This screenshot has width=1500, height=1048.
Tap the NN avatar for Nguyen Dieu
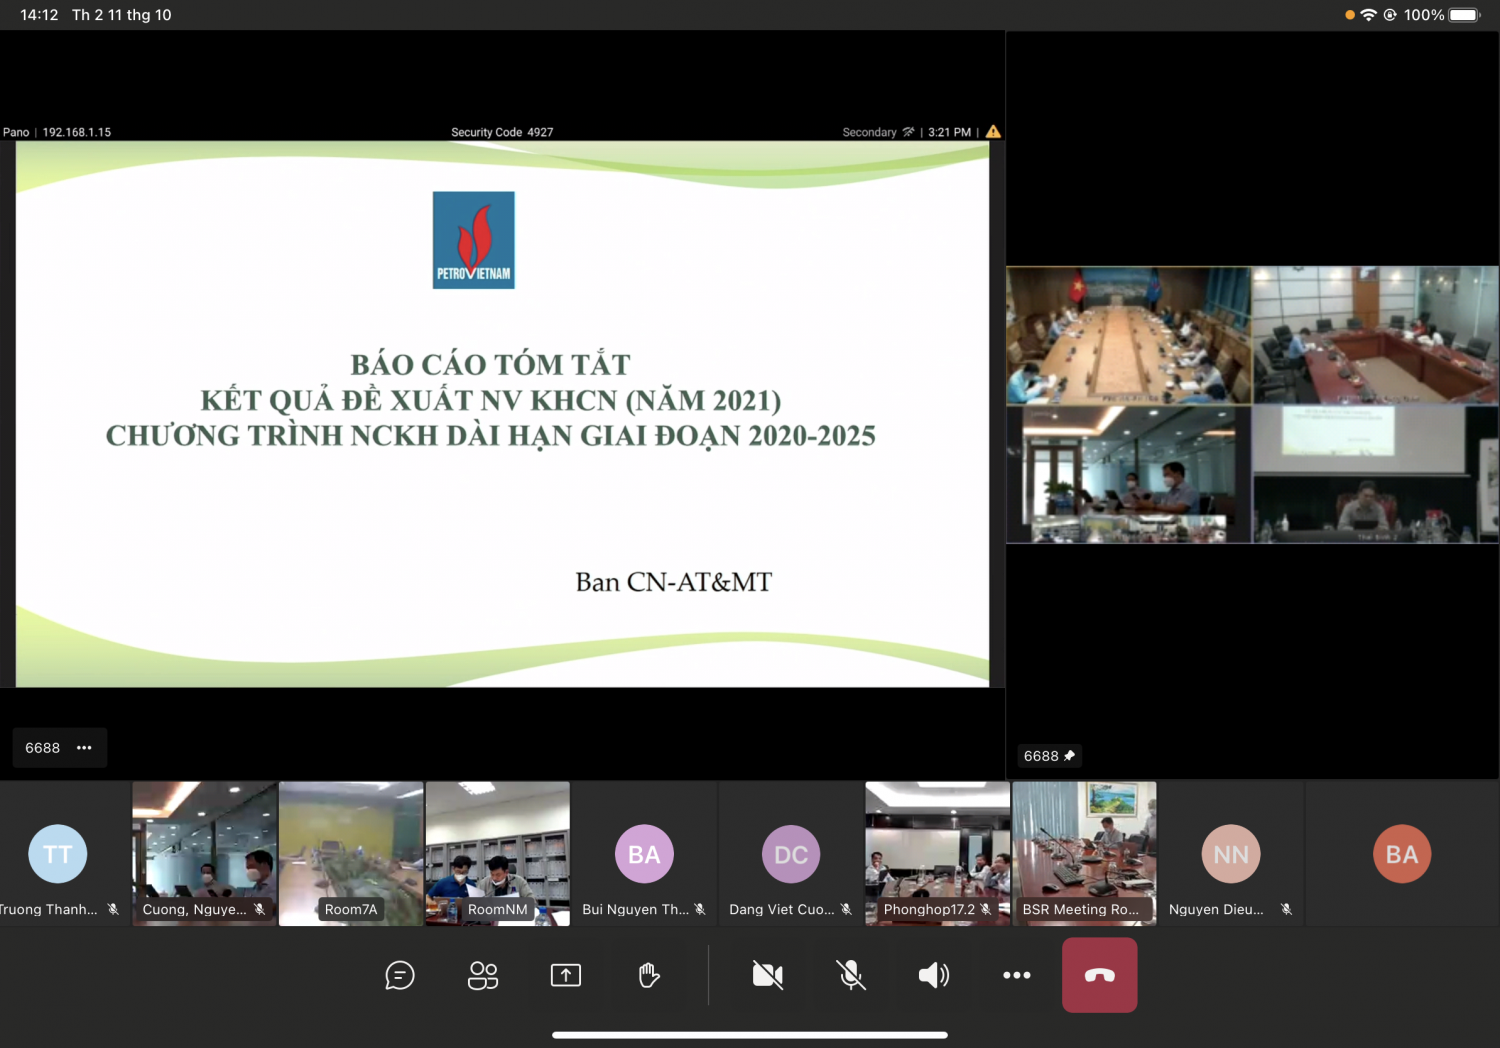point(1231,854)
